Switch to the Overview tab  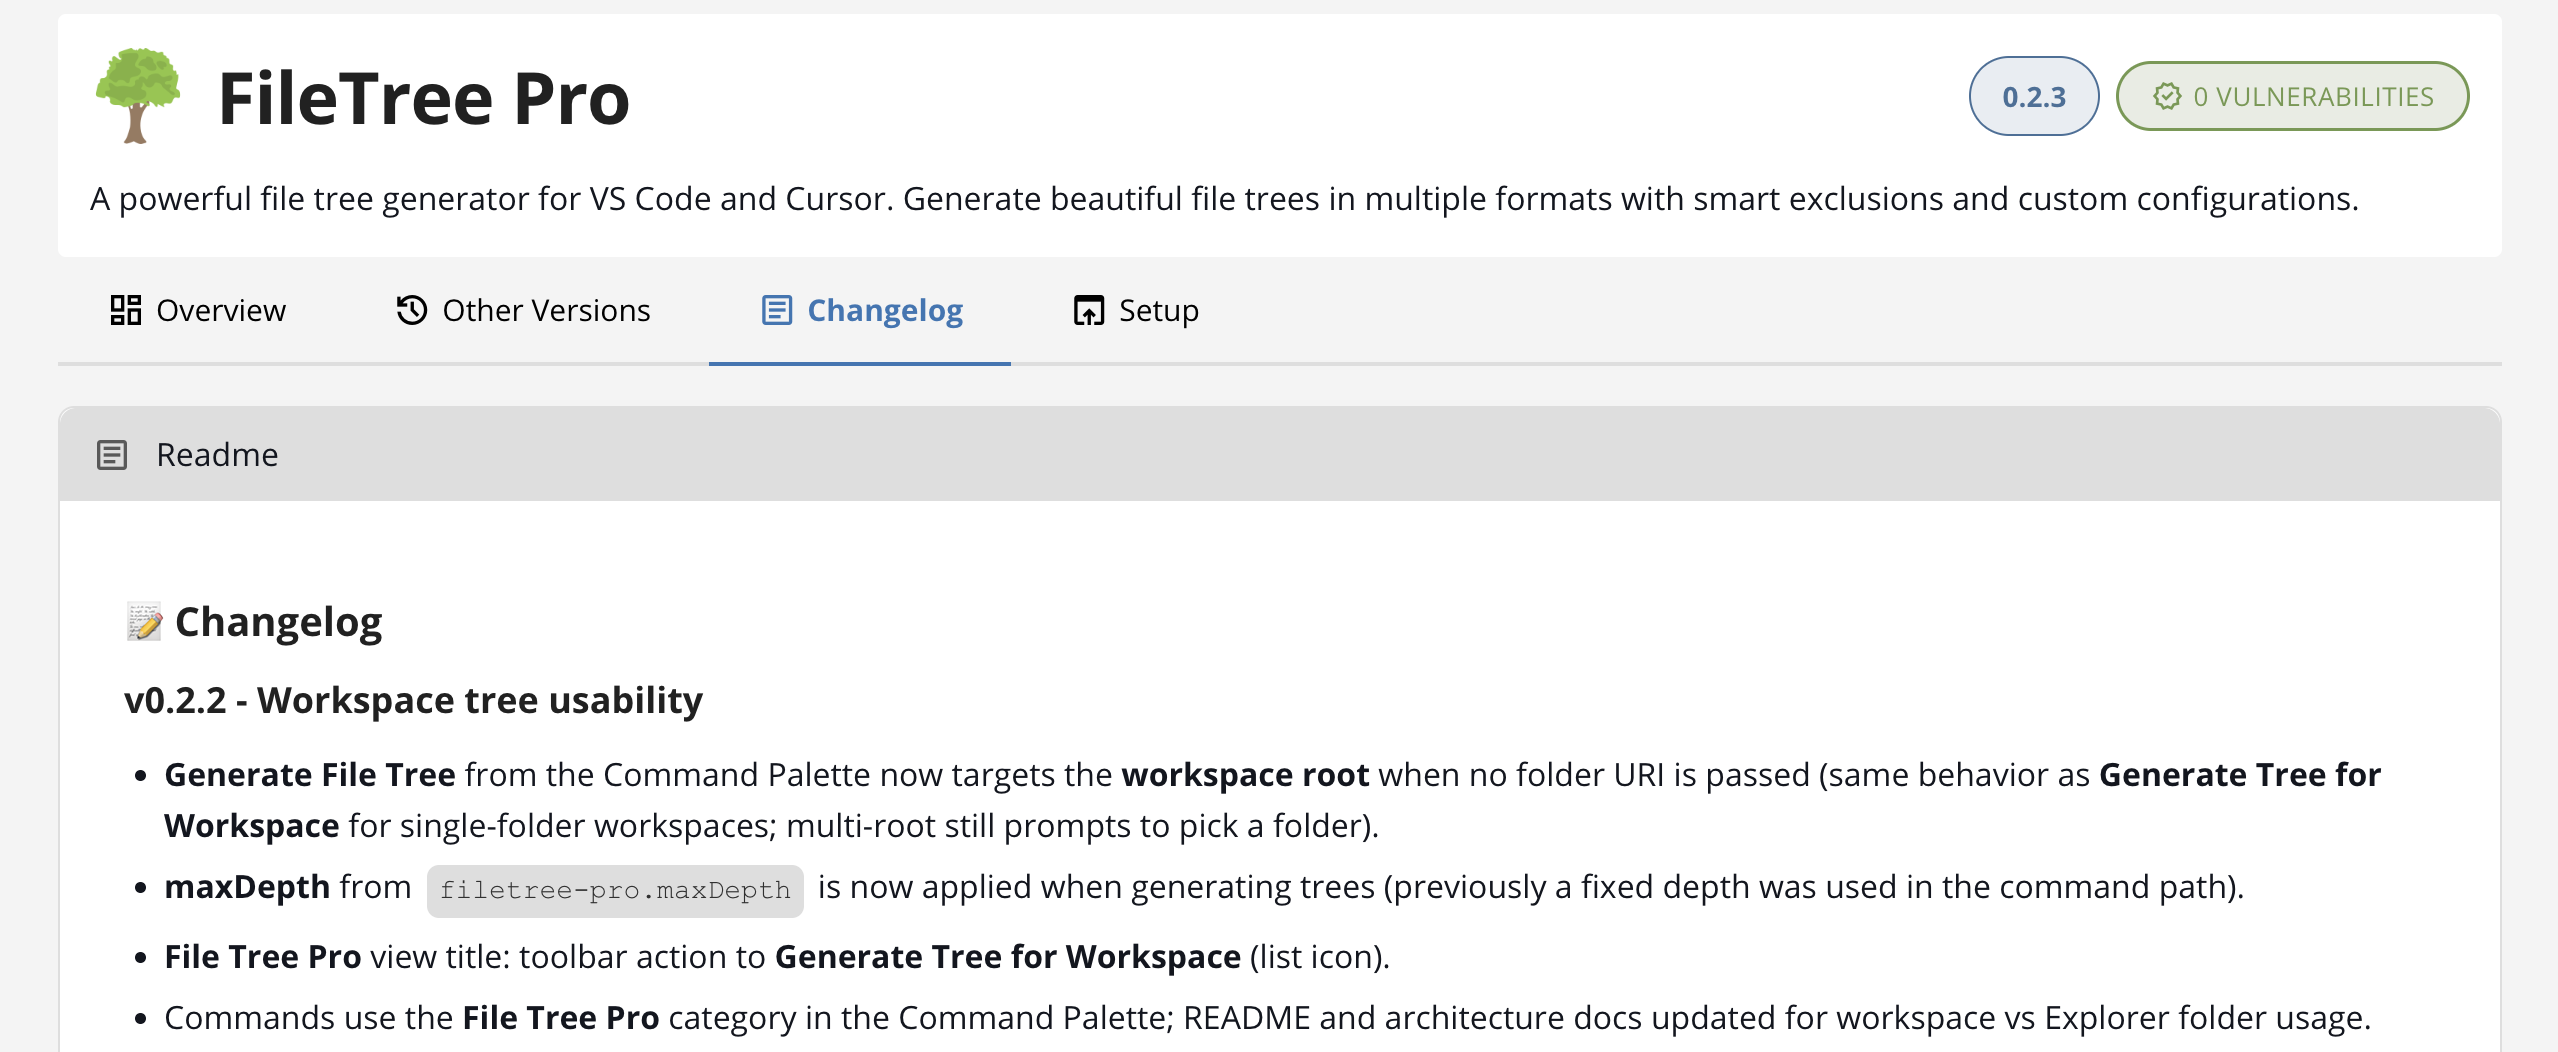[x=198, y=310]
